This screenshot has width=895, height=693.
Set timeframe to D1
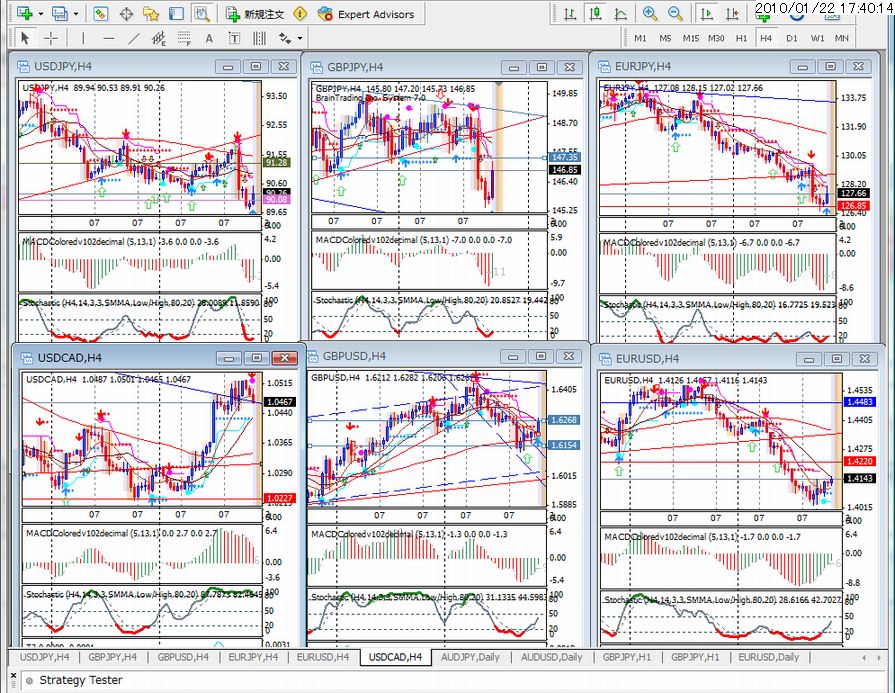(x=792, y=38)
